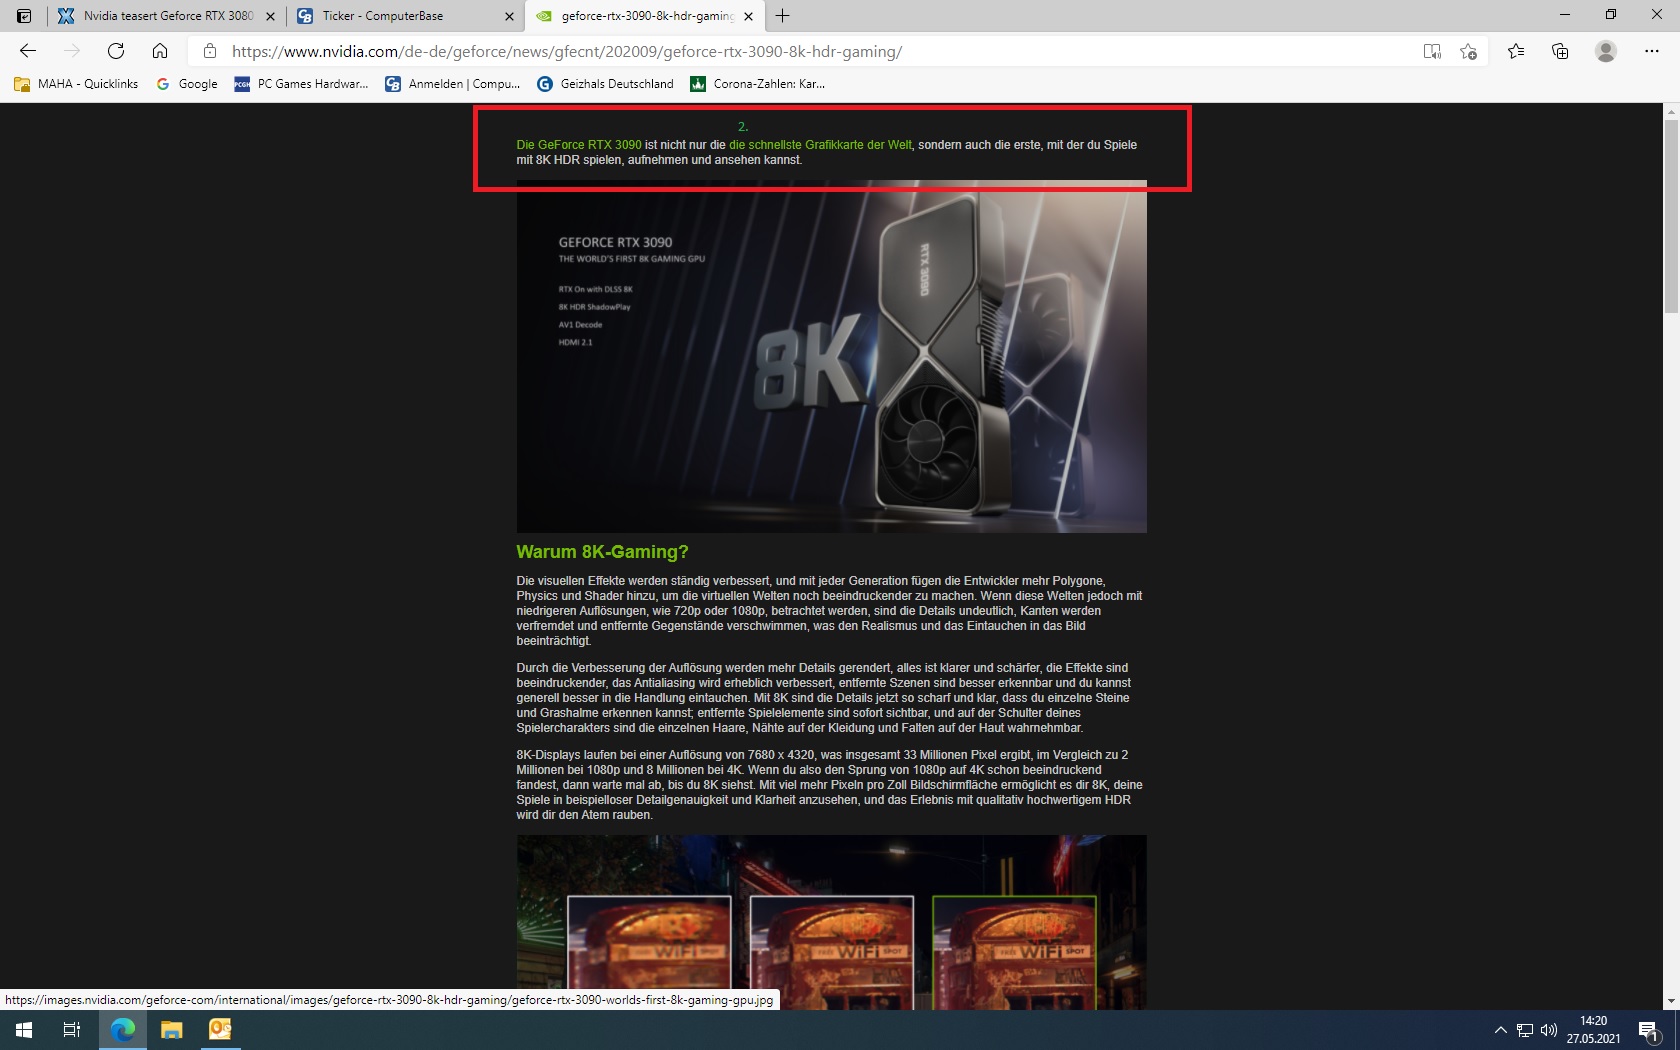Viewport: 1680px width, 1050px height.
Task: Close the geforce-rtx-3090-8k-hdr-gaming tab
Action: pyautogui.click(x=748, y=16)
